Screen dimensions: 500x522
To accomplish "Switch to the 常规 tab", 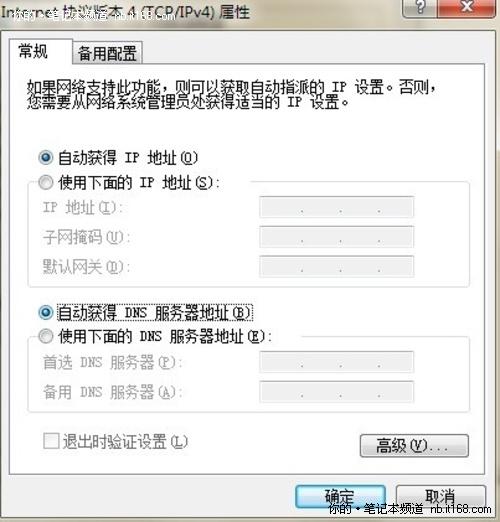I will pos(33,52).
